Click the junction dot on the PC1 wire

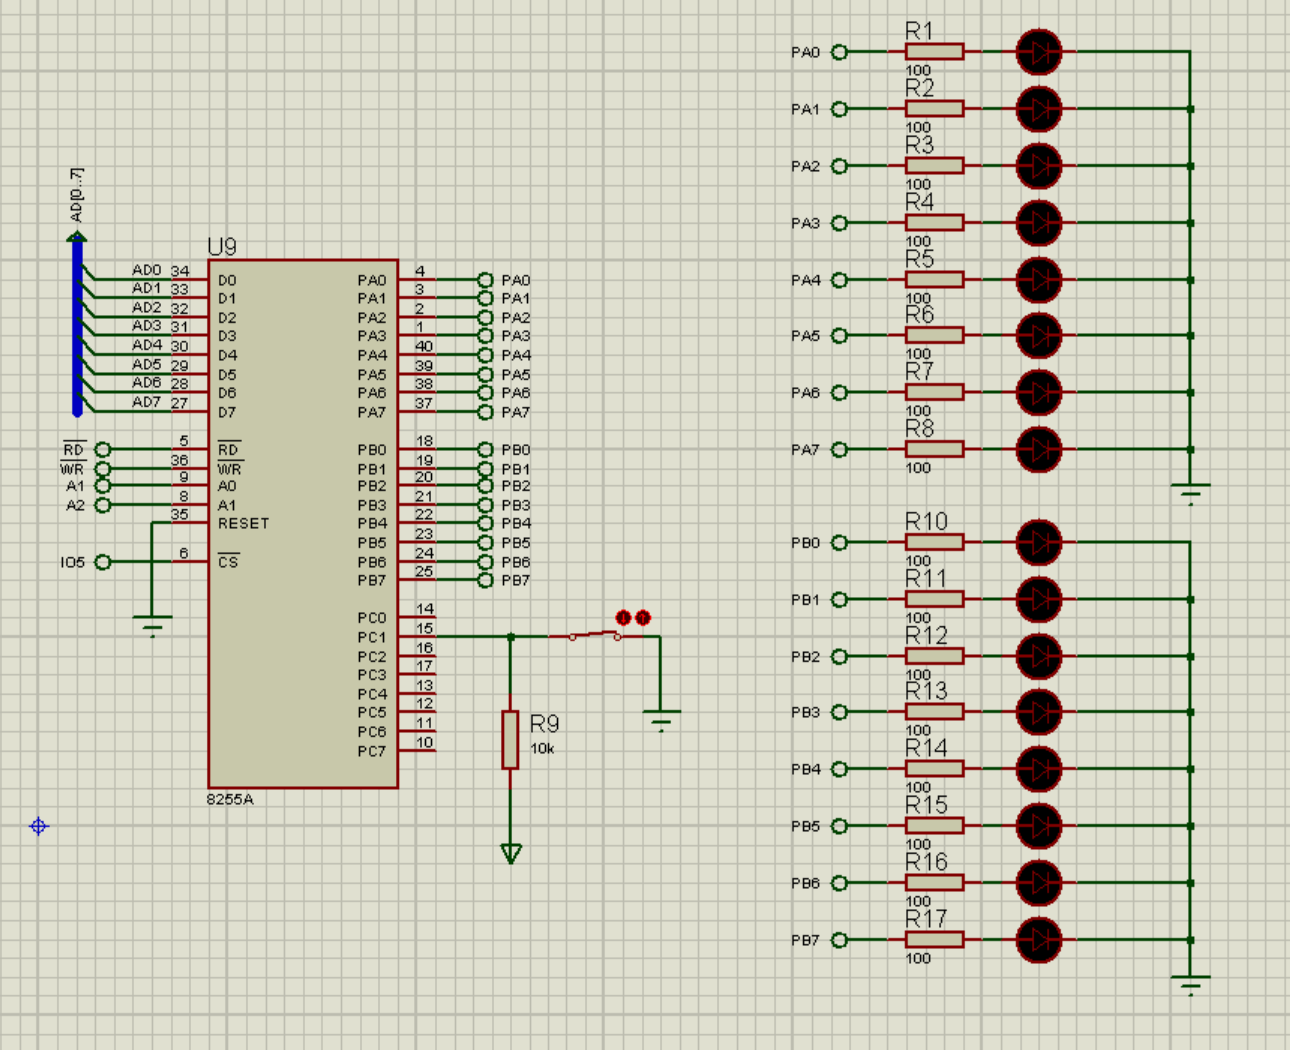click(511, 636)
